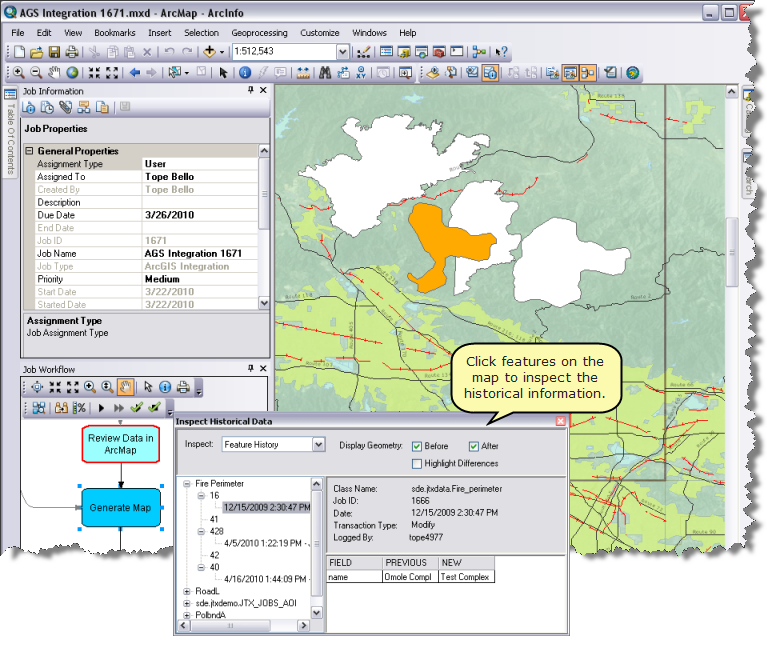
Task: Open the Geoprocessing menu
Action: tap(259, 33)
